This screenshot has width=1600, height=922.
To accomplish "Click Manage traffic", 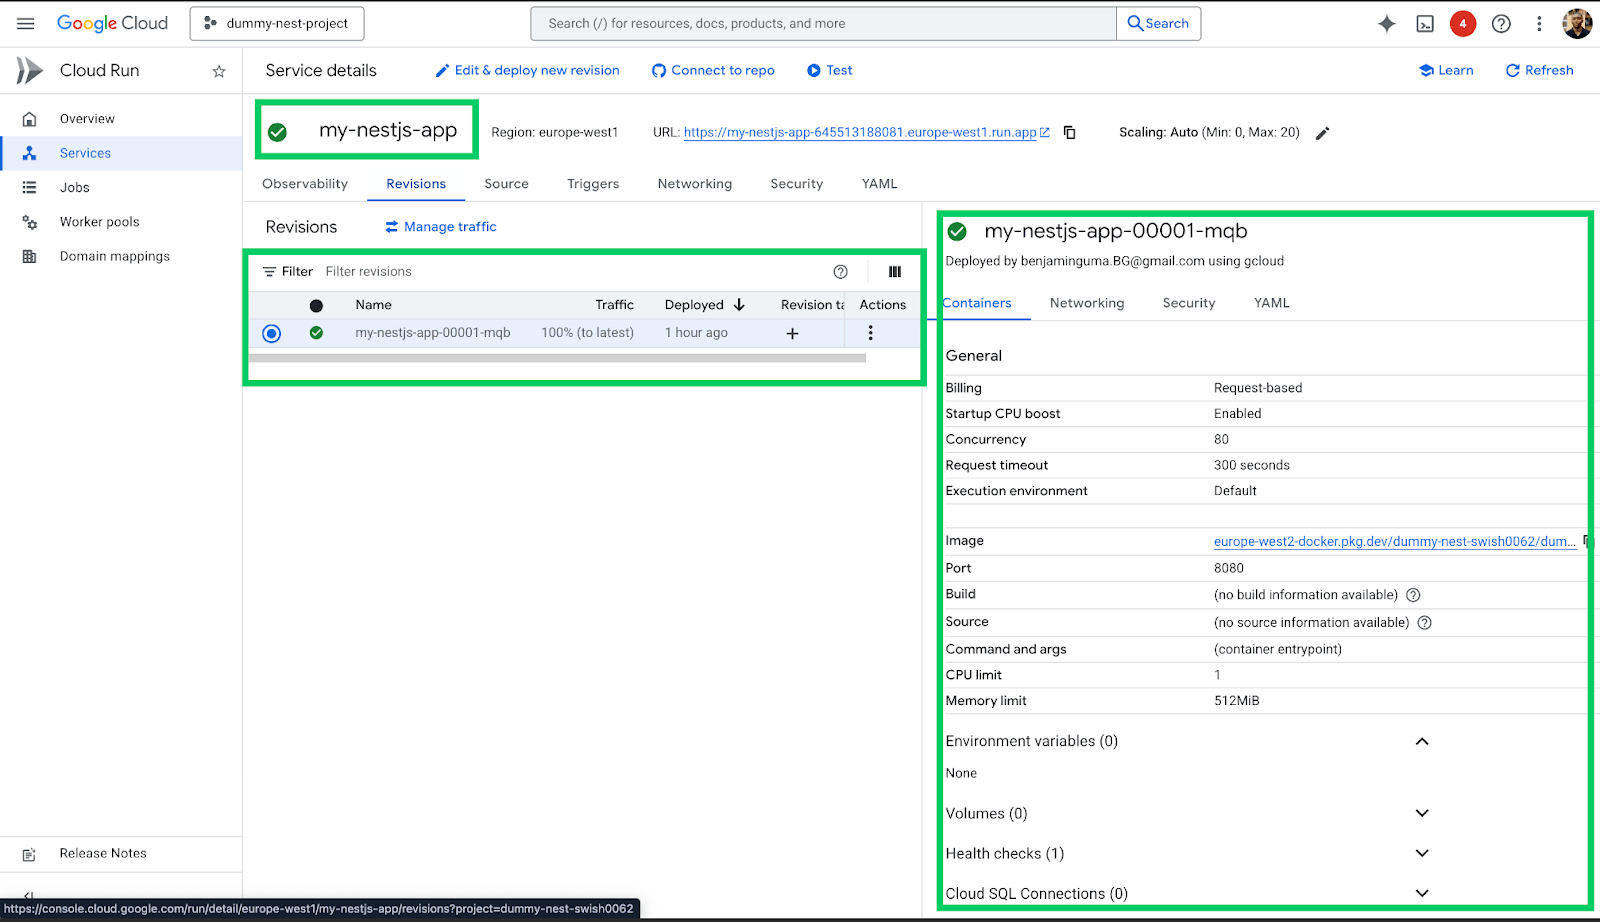I will [x=441, y=227].
